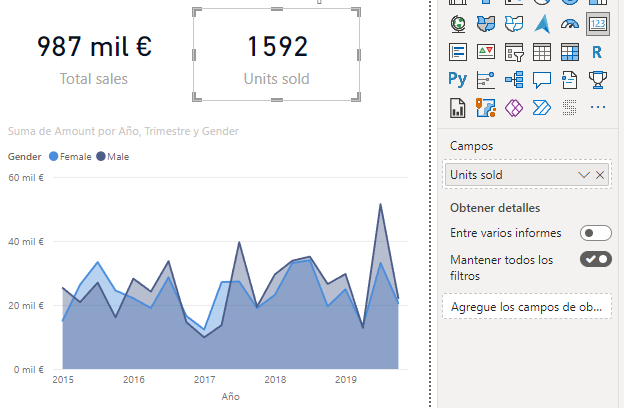Add a Q&A visual
This screenshot has width=624, height=408.
pos(542,79)
